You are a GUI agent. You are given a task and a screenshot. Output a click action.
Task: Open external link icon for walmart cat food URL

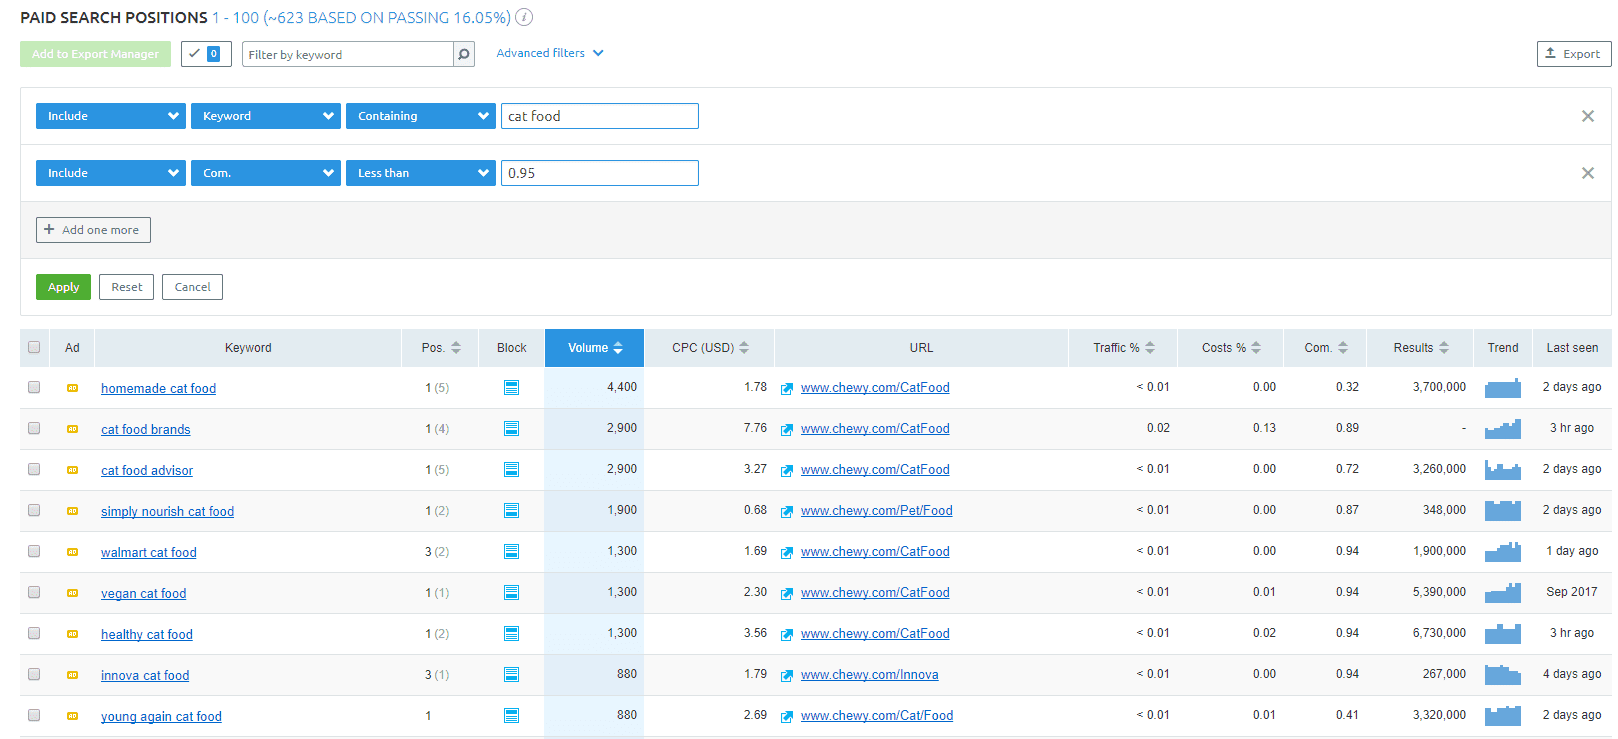787,552
